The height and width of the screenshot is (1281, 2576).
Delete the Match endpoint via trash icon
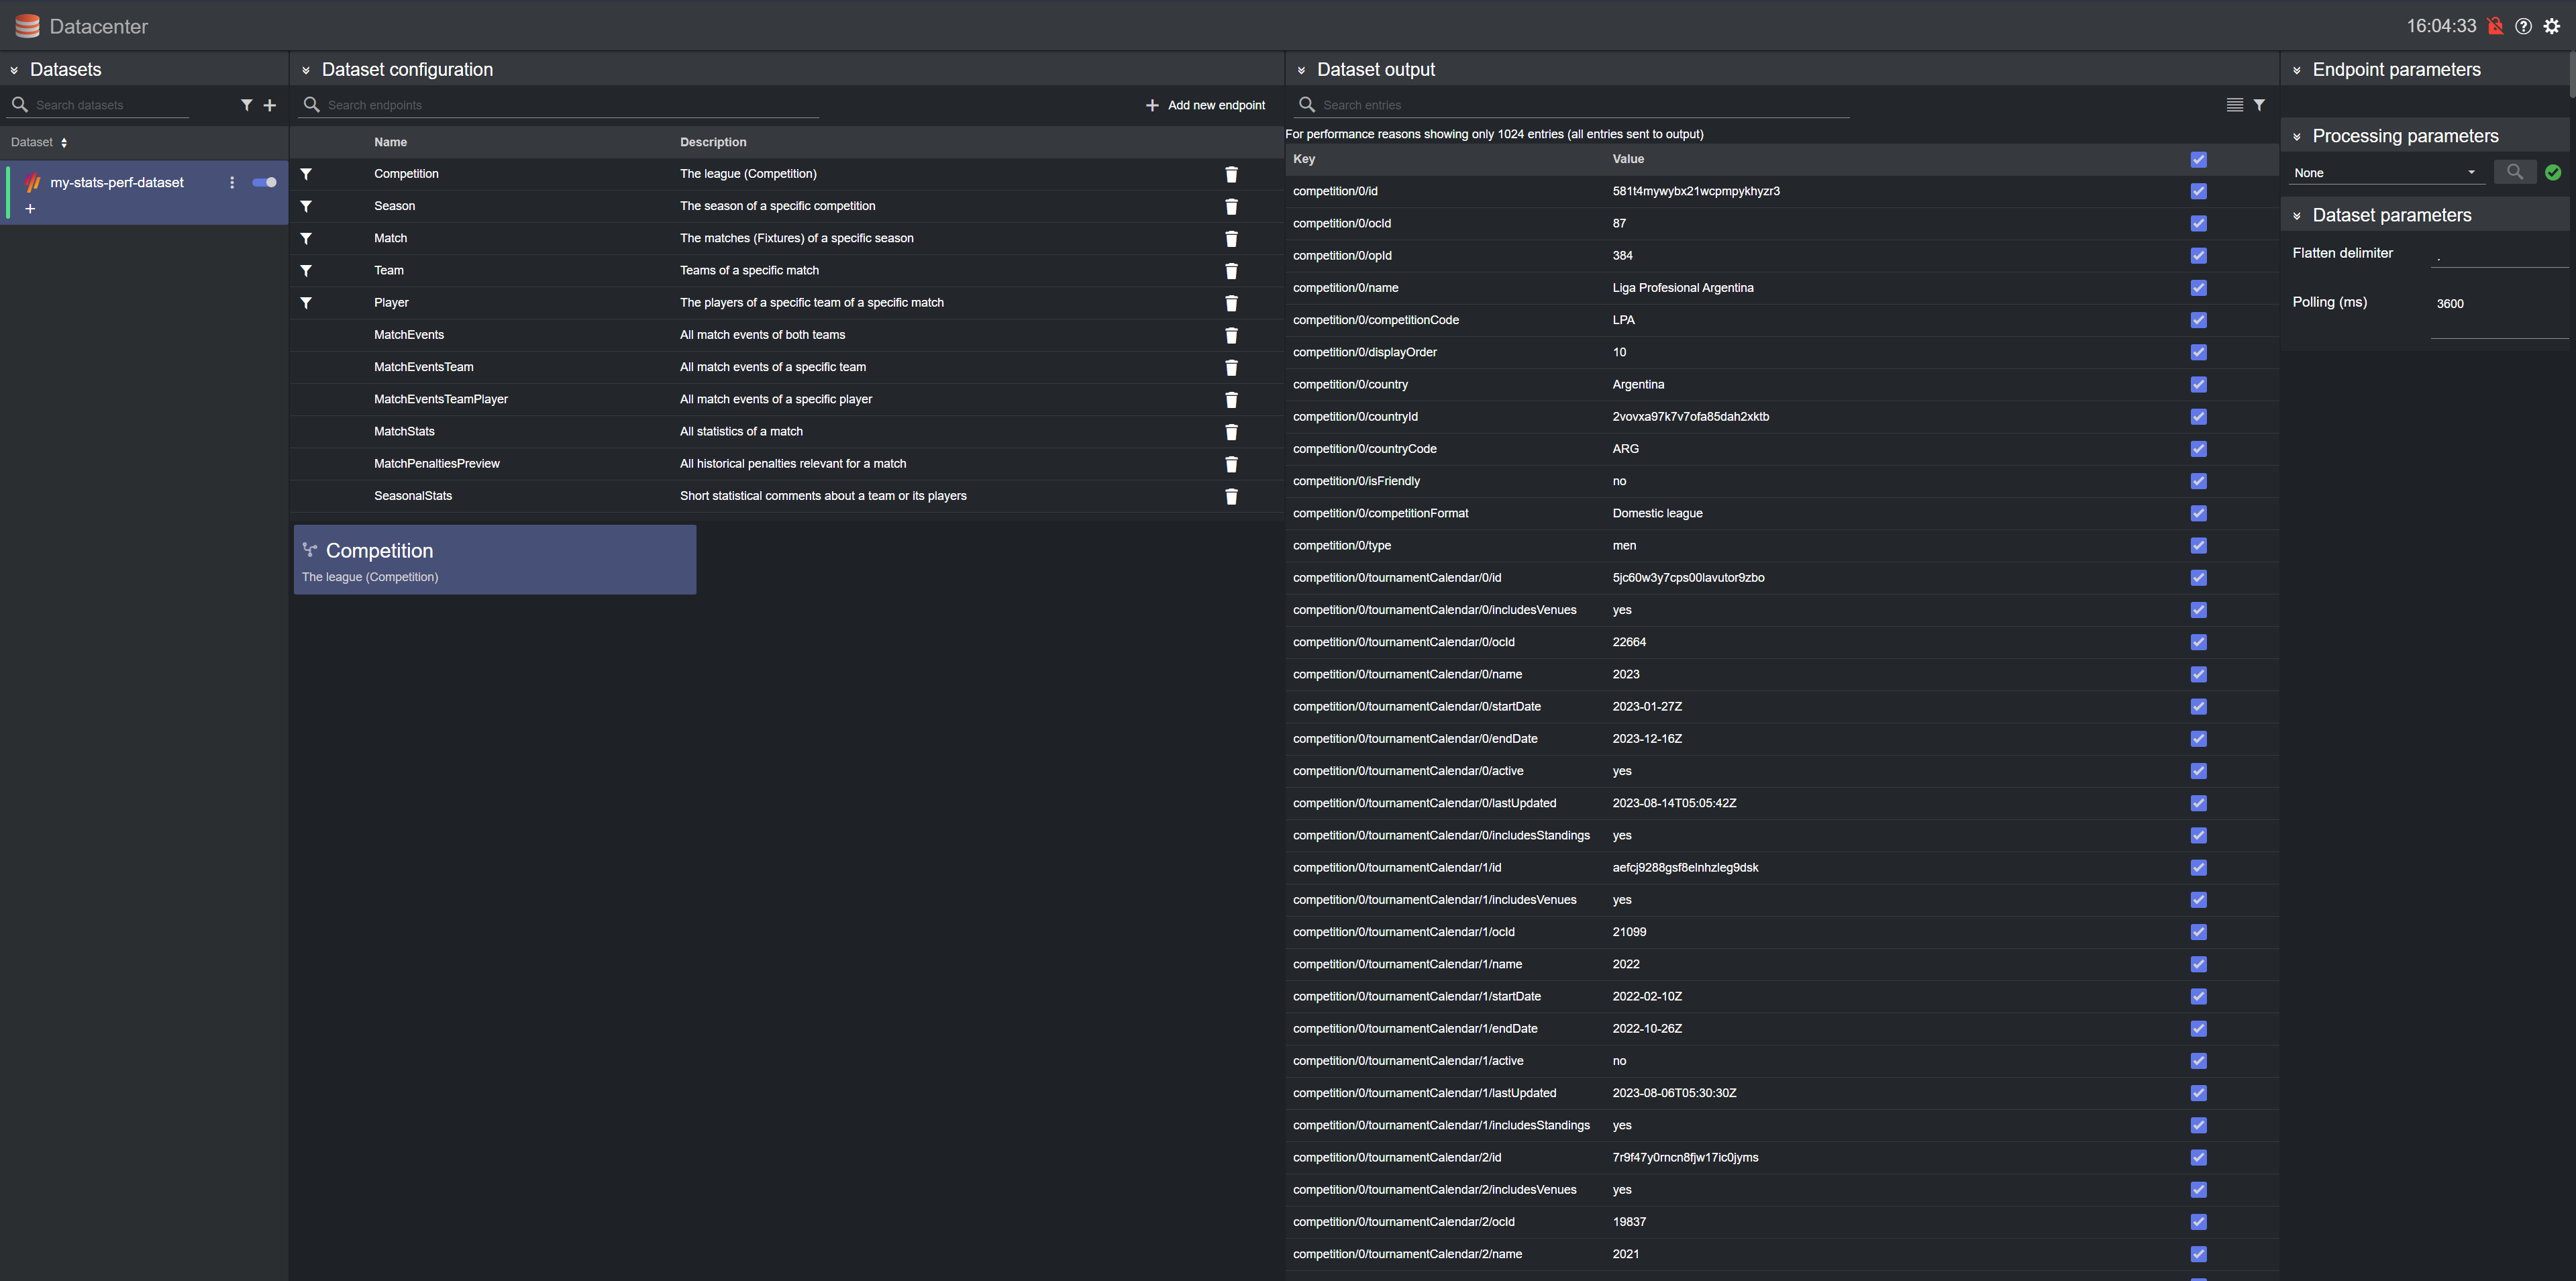click(x=1231, y=239)
